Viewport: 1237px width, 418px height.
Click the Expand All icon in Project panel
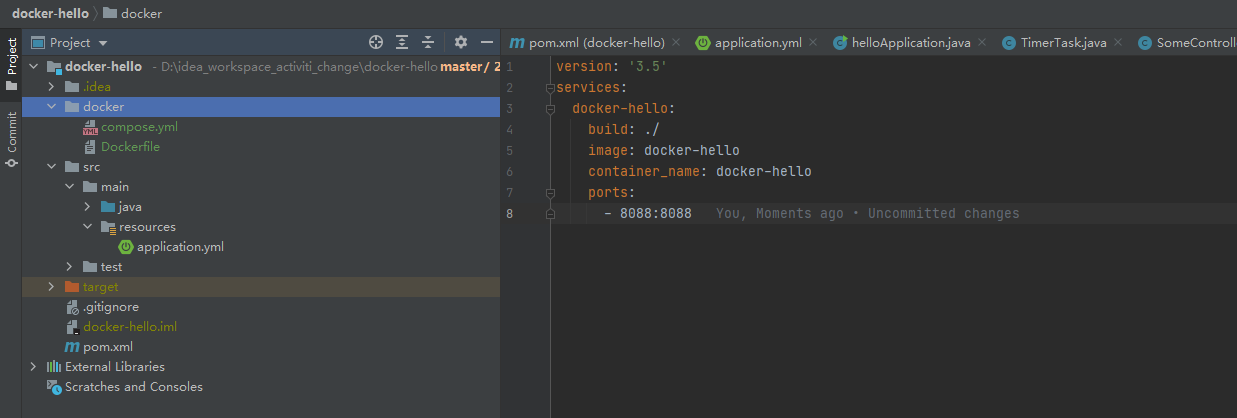(402, 42)
